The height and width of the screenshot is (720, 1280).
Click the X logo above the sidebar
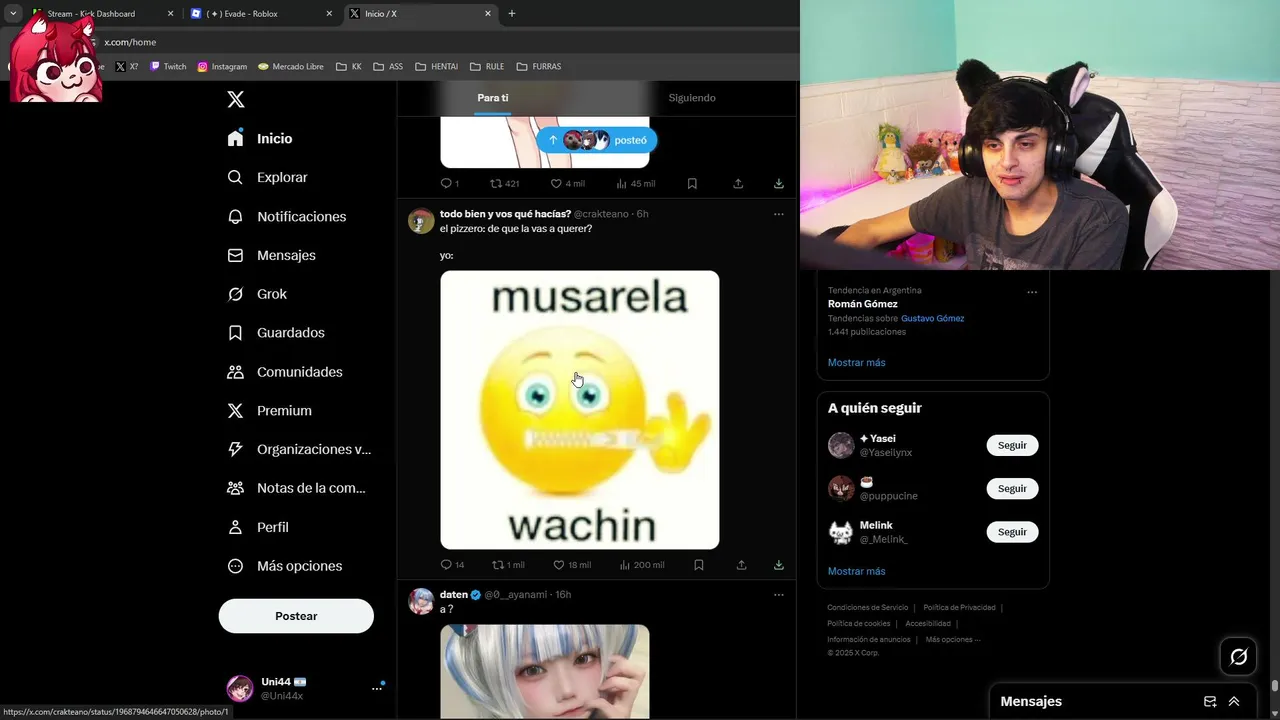(236, 99)
